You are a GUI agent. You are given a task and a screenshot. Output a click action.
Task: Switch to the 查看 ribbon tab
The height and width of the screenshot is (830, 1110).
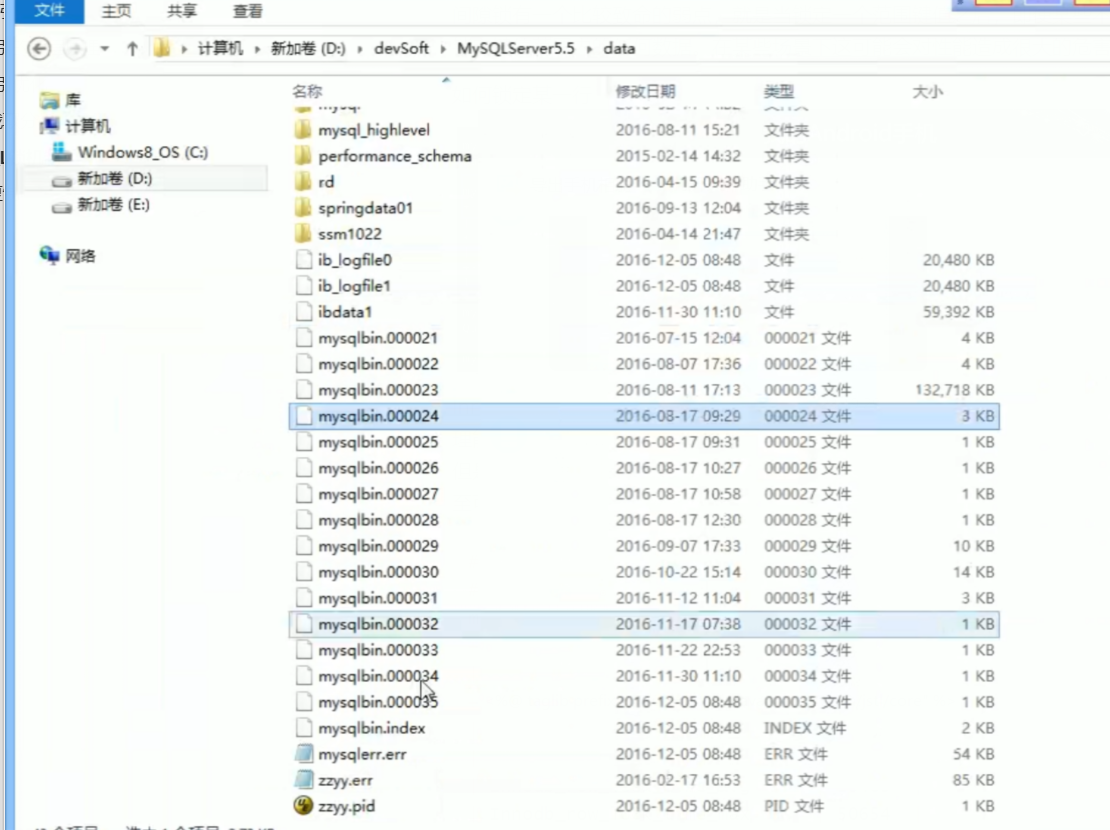248,11
